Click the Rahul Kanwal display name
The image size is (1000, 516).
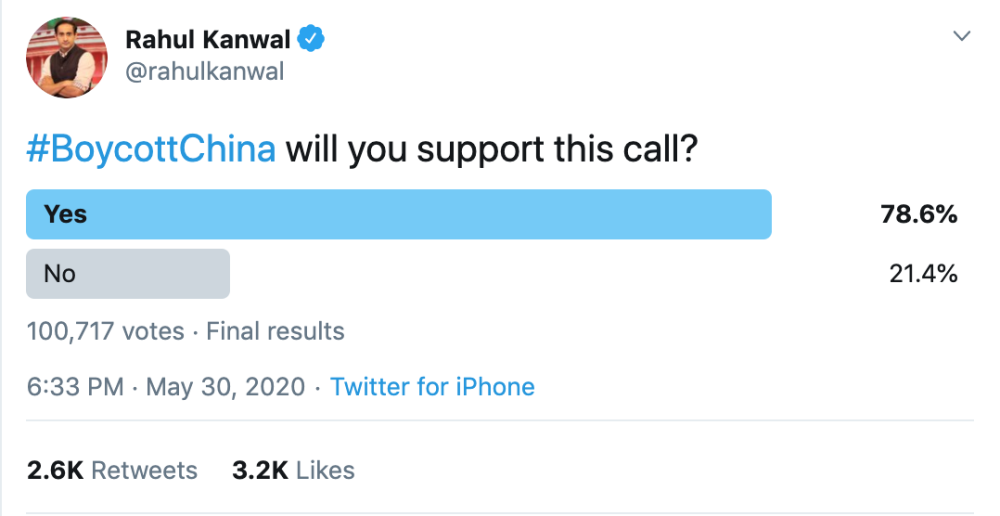pyautogui.click(x=208, y=40)
